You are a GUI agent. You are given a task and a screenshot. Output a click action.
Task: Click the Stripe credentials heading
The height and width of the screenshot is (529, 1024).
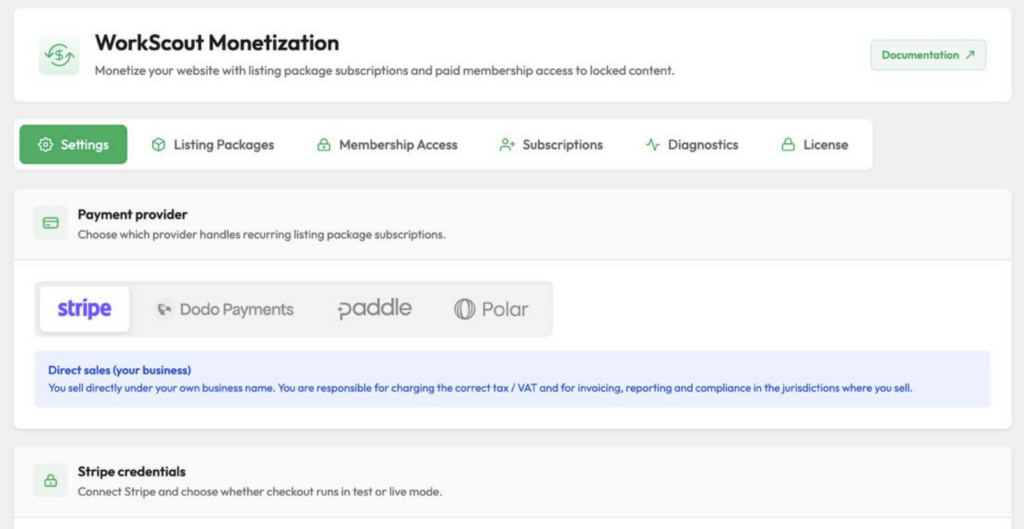point(131,472)
